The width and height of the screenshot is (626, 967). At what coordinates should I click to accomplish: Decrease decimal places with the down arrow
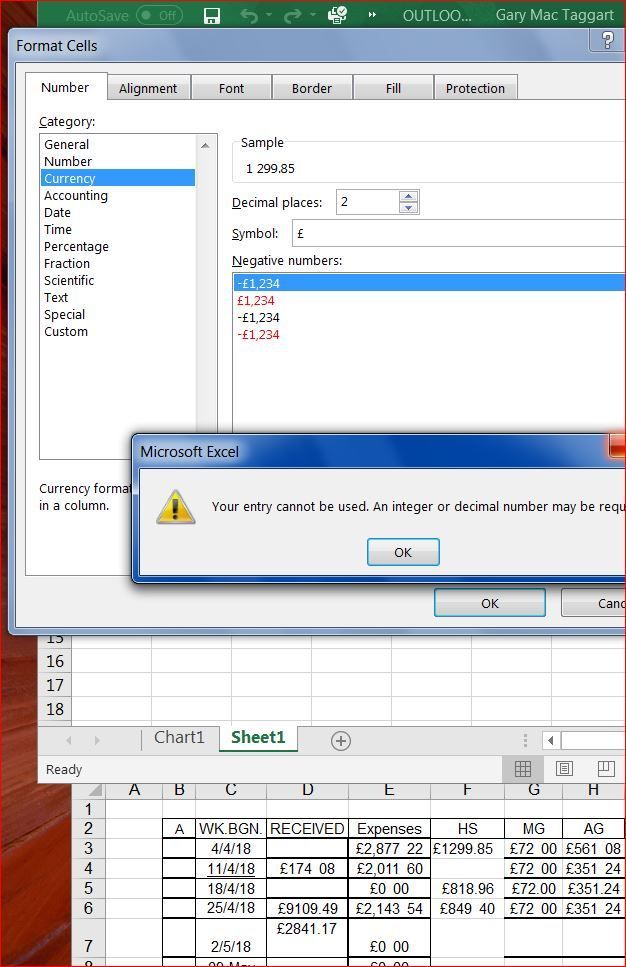tap(408, 208)
